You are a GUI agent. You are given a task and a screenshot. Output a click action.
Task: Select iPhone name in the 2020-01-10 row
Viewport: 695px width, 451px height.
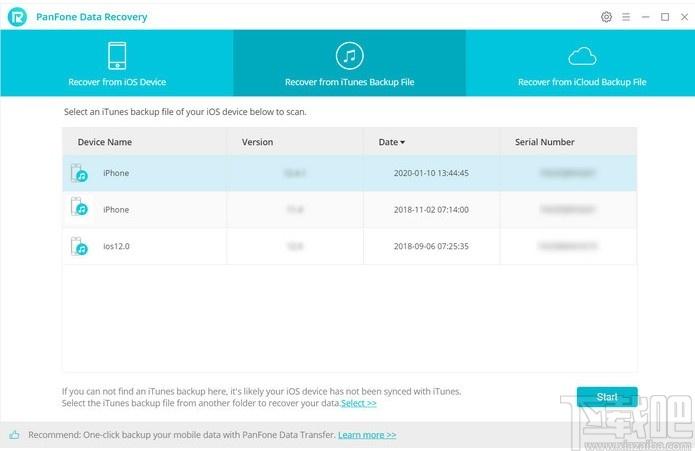click(x=116, y=173)
